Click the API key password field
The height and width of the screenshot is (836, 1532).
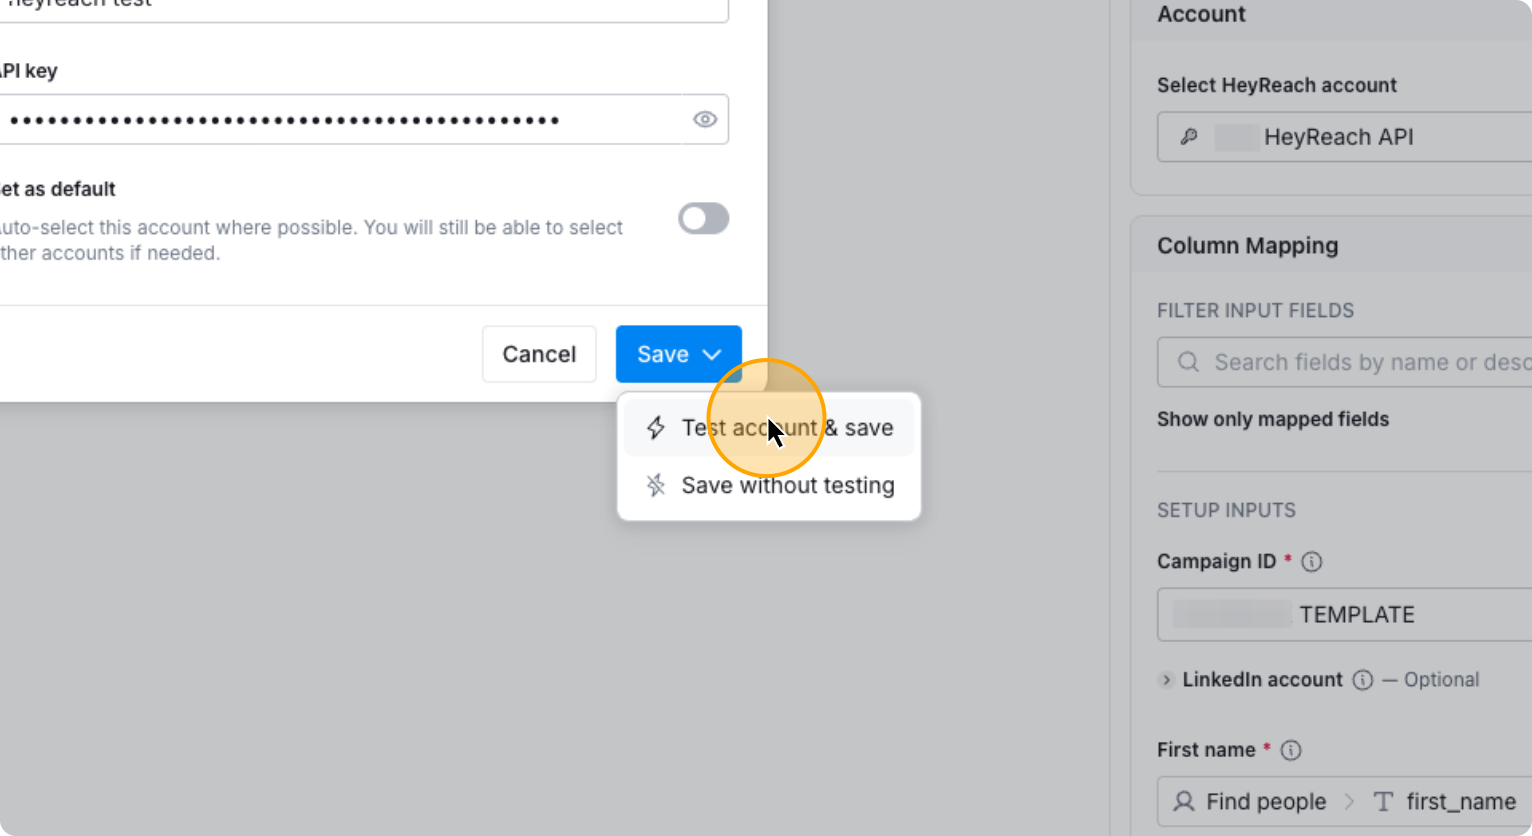point(340,120)
